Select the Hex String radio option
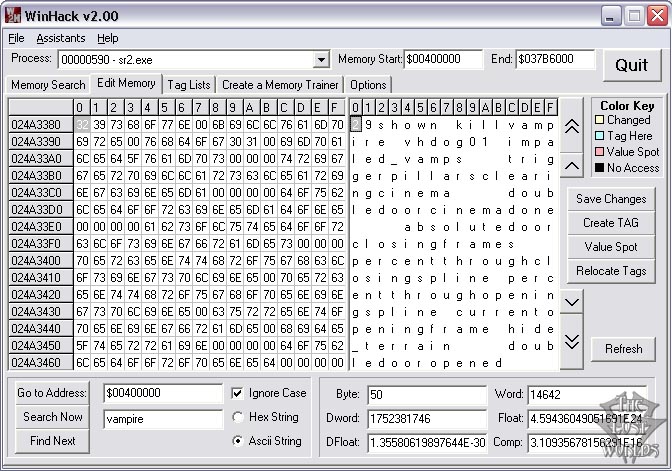Screen dimensions: 672x471 click(x=237, y=417)
